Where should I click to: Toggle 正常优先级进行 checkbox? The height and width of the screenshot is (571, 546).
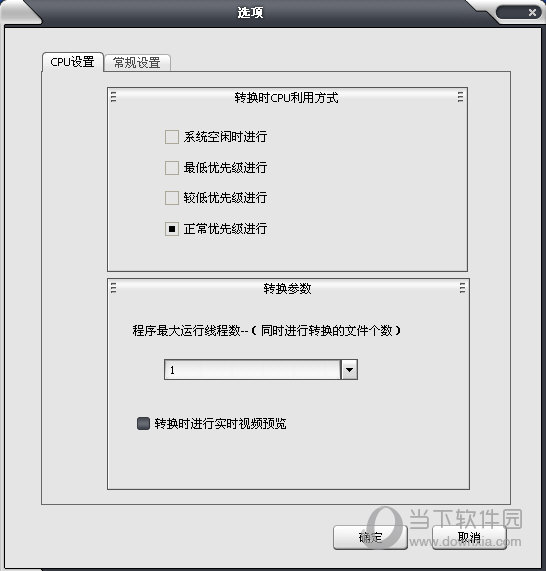pos(172,229)
